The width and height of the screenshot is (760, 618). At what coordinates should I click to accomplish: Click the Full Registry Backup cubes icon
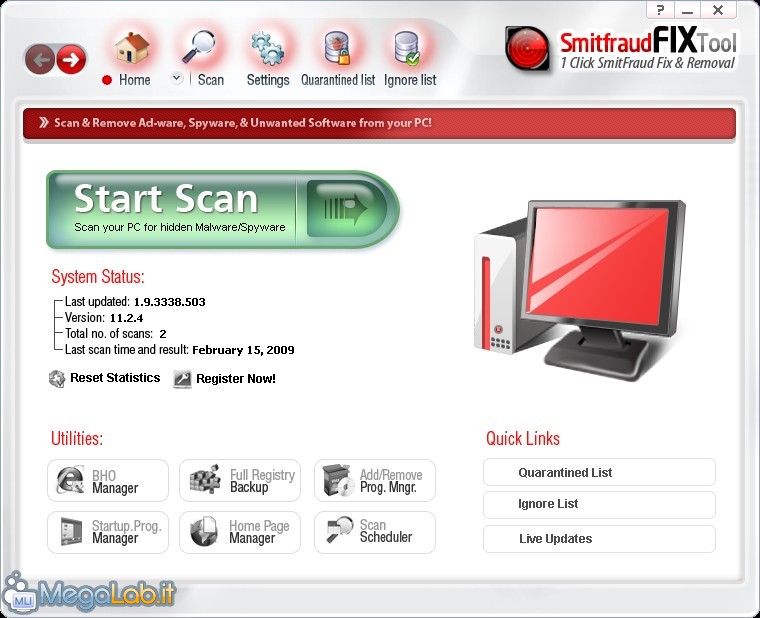click(x=205, y=479)
